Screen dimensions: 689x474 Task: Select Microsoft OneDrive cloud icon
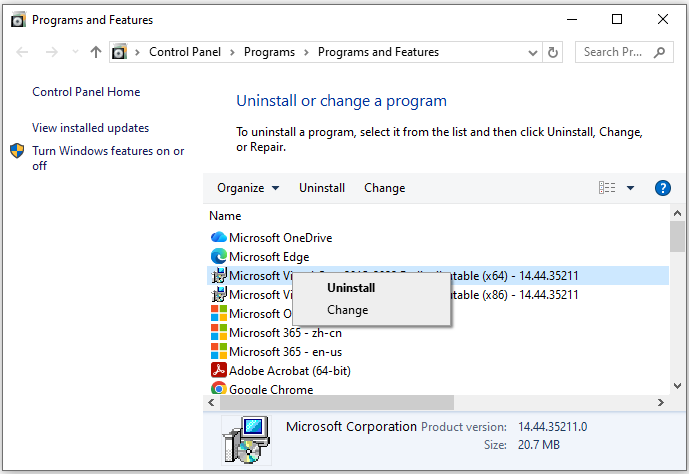coord(218,237)
